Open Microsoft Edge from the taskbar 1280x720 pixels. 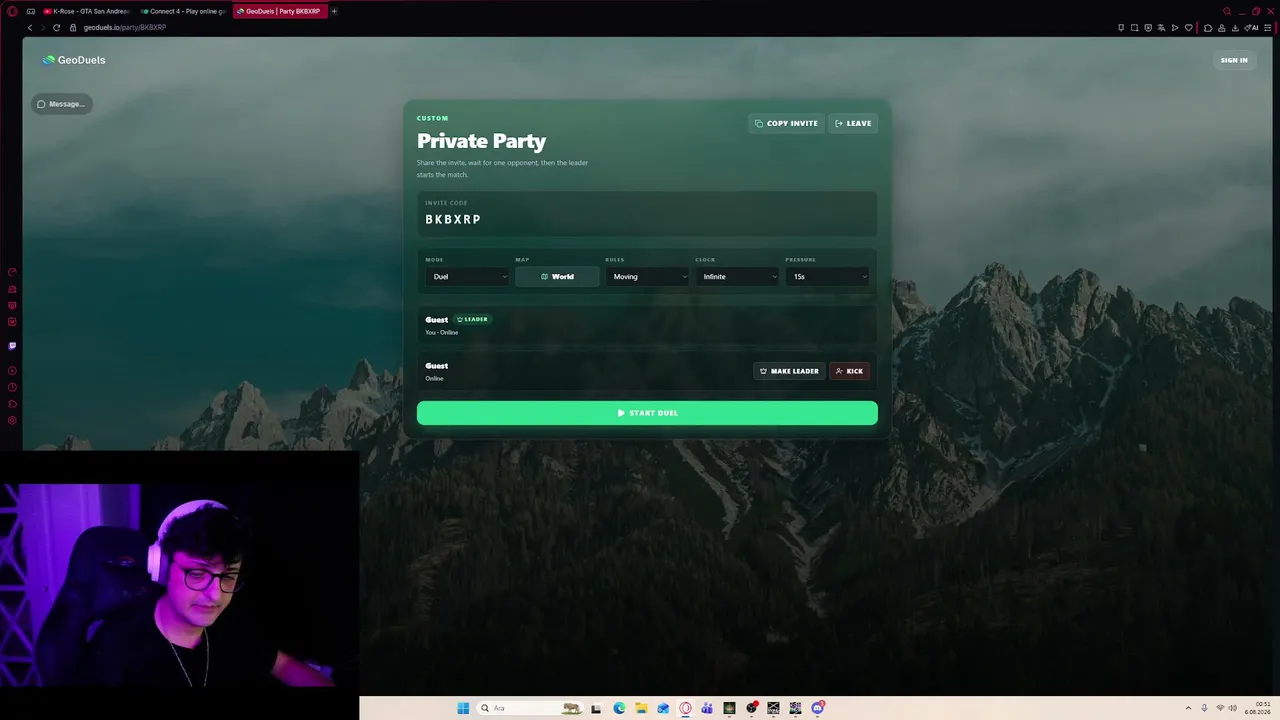pyautogui.click(x=619, y=708)
